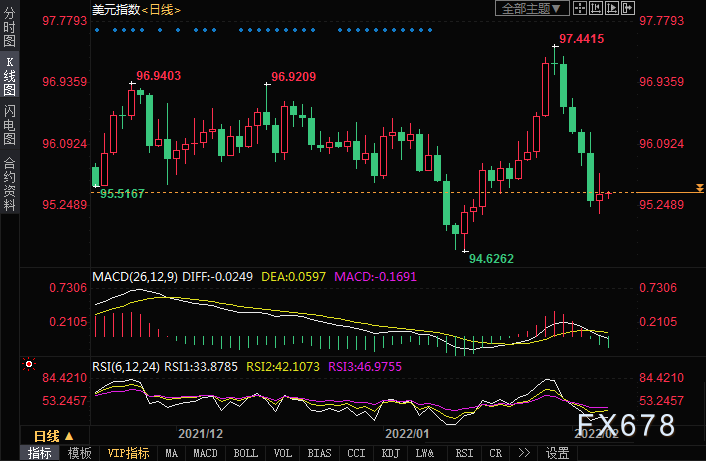The image size is (706, 461).
Task: Click the 95.5167 price line label
Action: pos(122,194)
